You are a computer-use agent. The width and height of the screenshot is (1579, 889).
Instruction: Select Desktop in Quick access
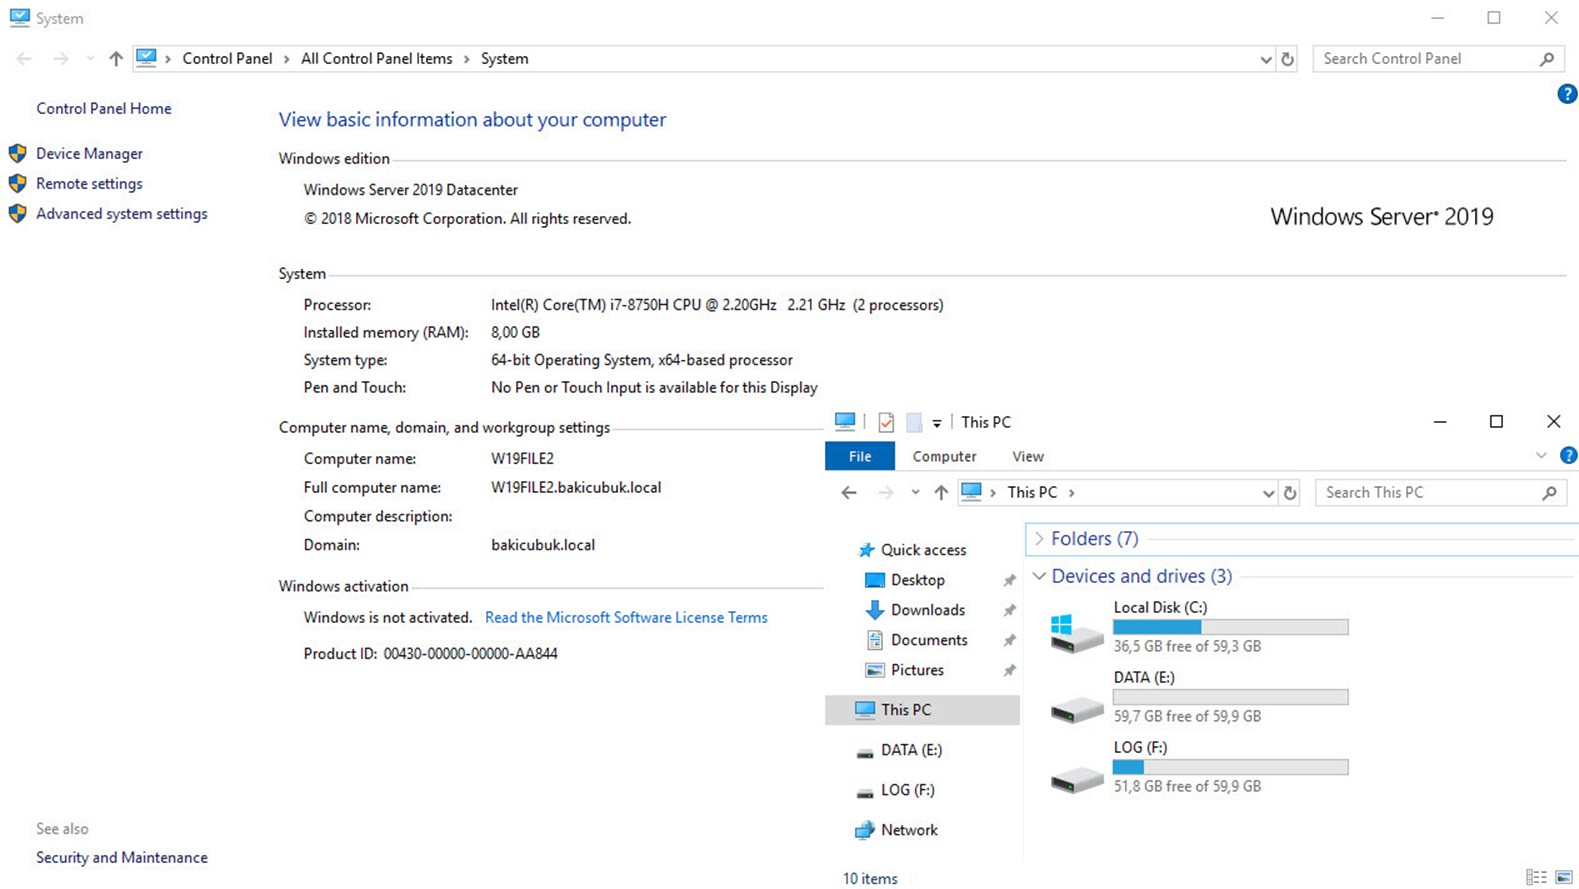pyautogui.click(x=917, y=580)
